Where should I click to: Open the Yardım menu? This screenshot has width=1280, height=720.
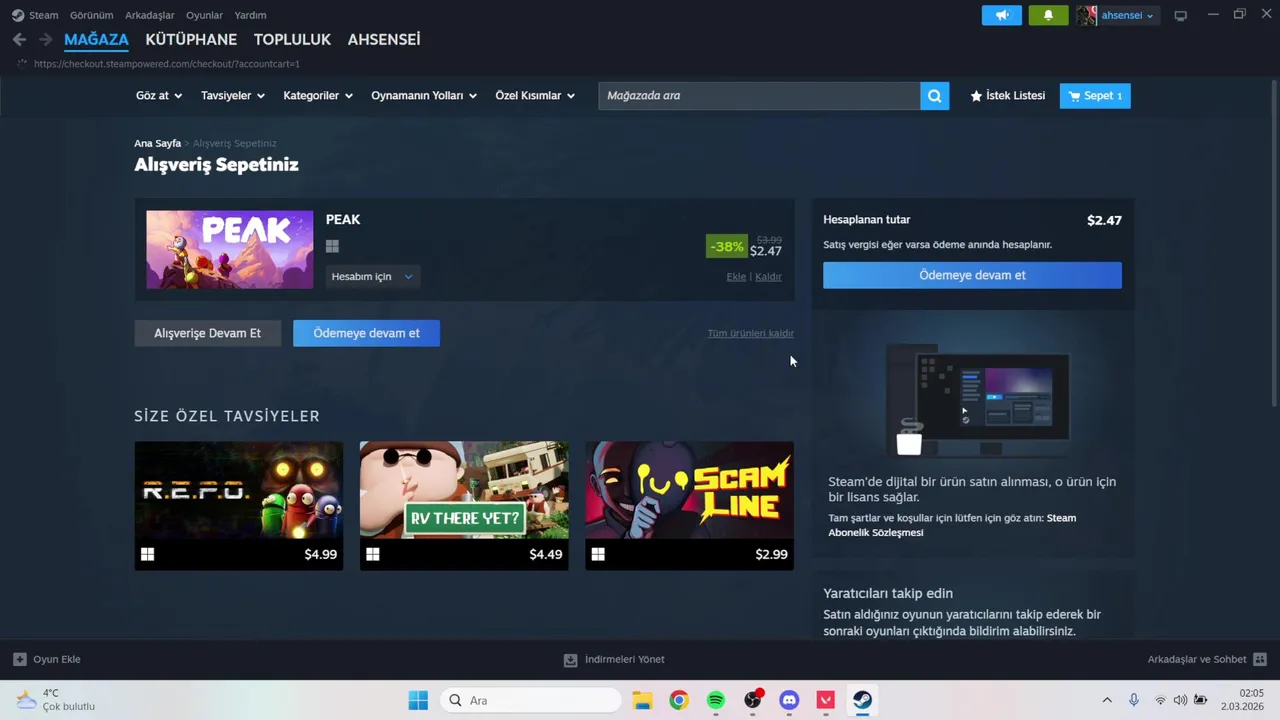[x=250, y=15]
